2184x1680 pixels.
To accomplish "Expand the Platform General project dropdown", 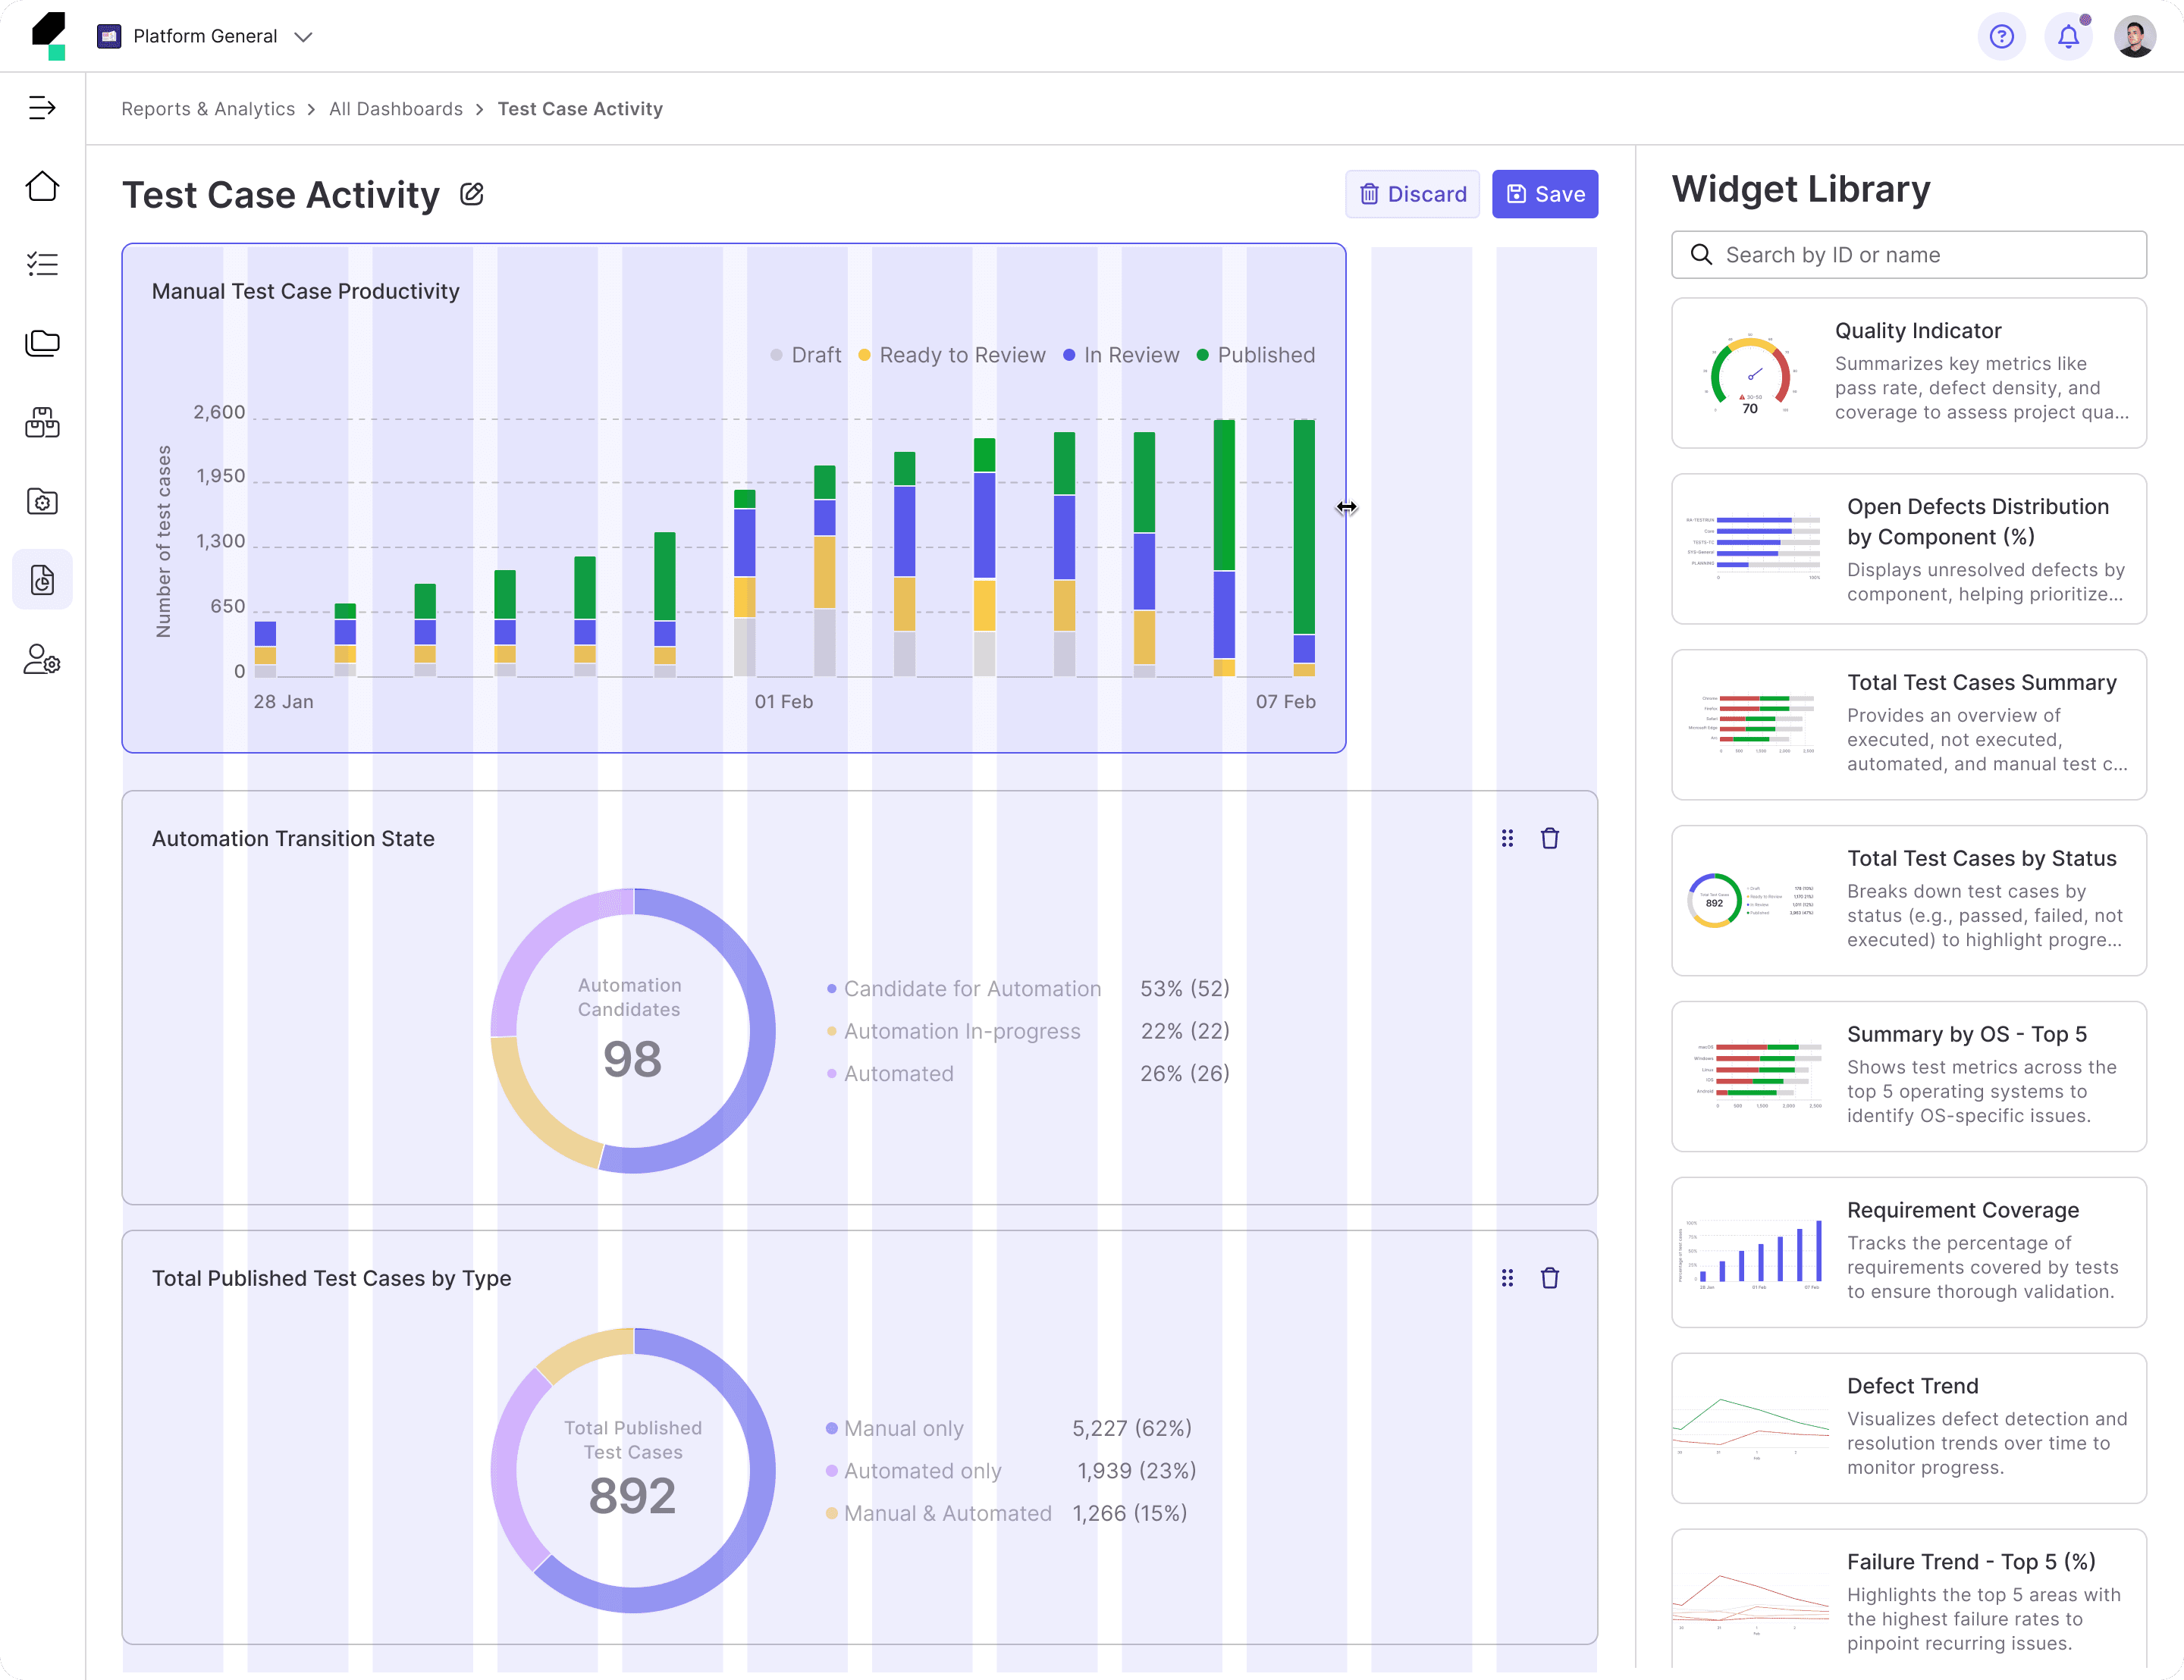I will tap(205, 37).
